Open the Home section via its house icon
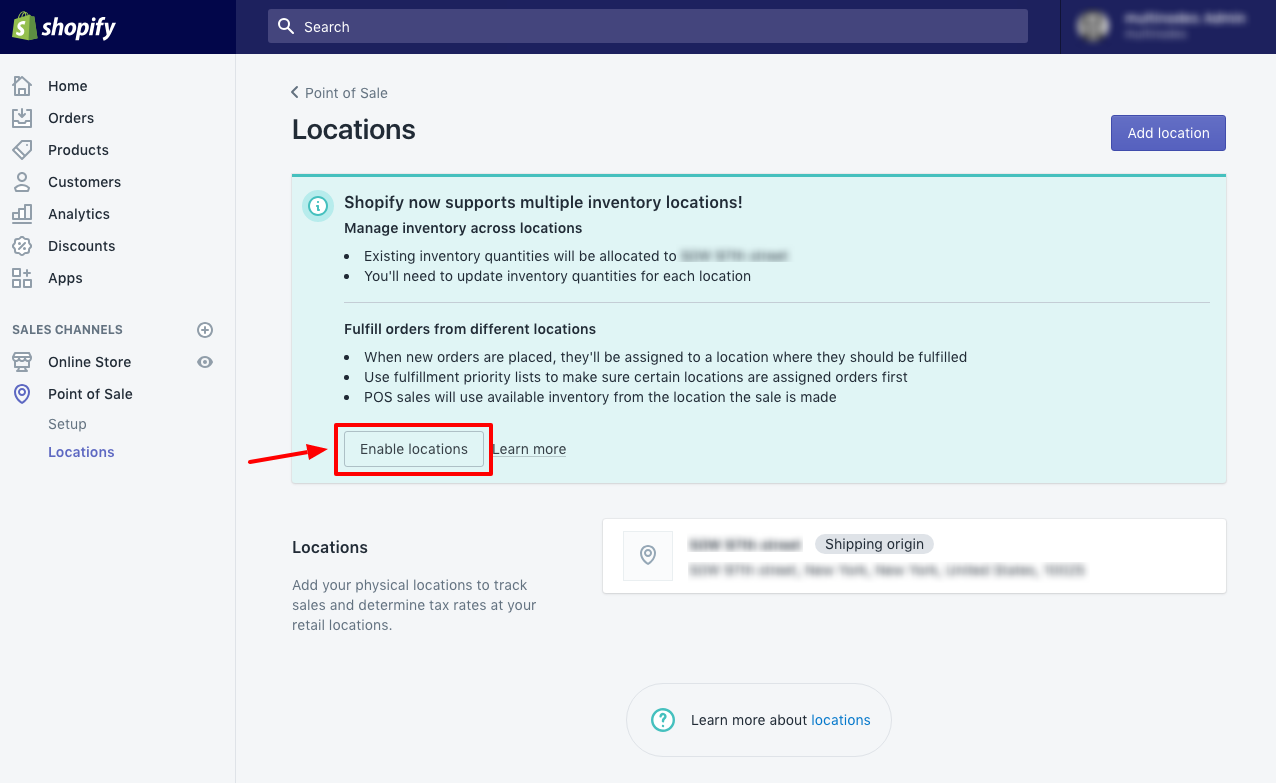Screen dimensions: 1276x783 [21, 85]
